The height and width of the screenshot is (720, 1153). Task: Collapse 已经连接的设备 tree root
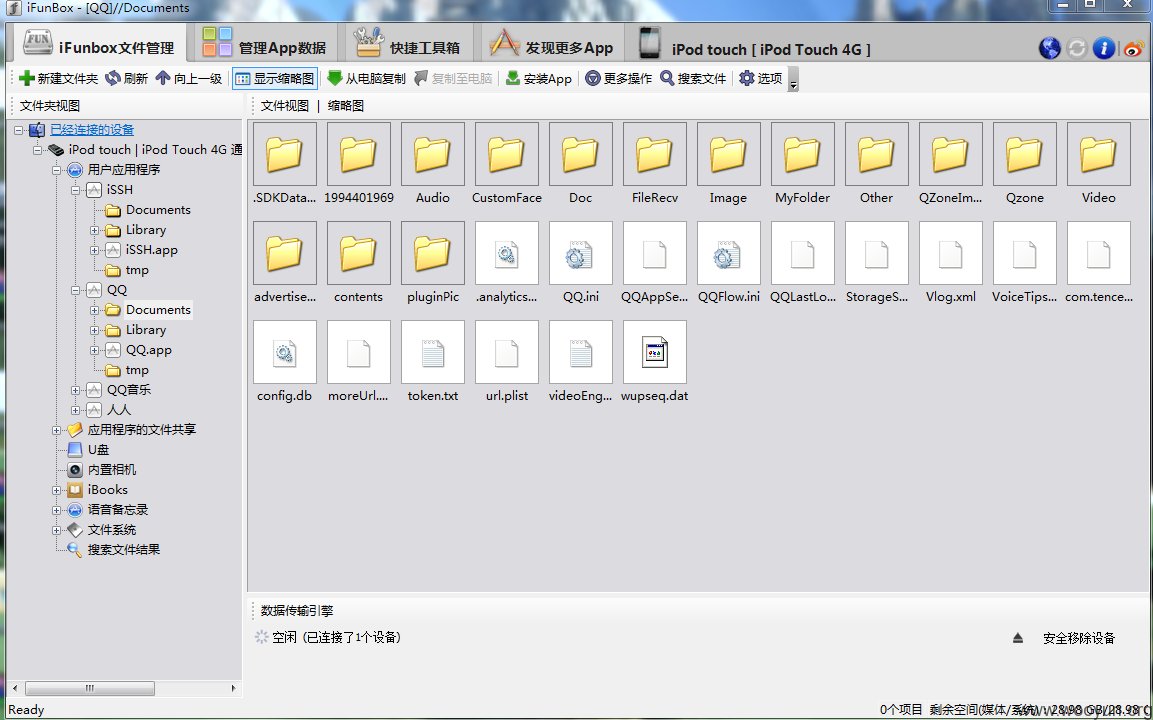tap(18, 130)
